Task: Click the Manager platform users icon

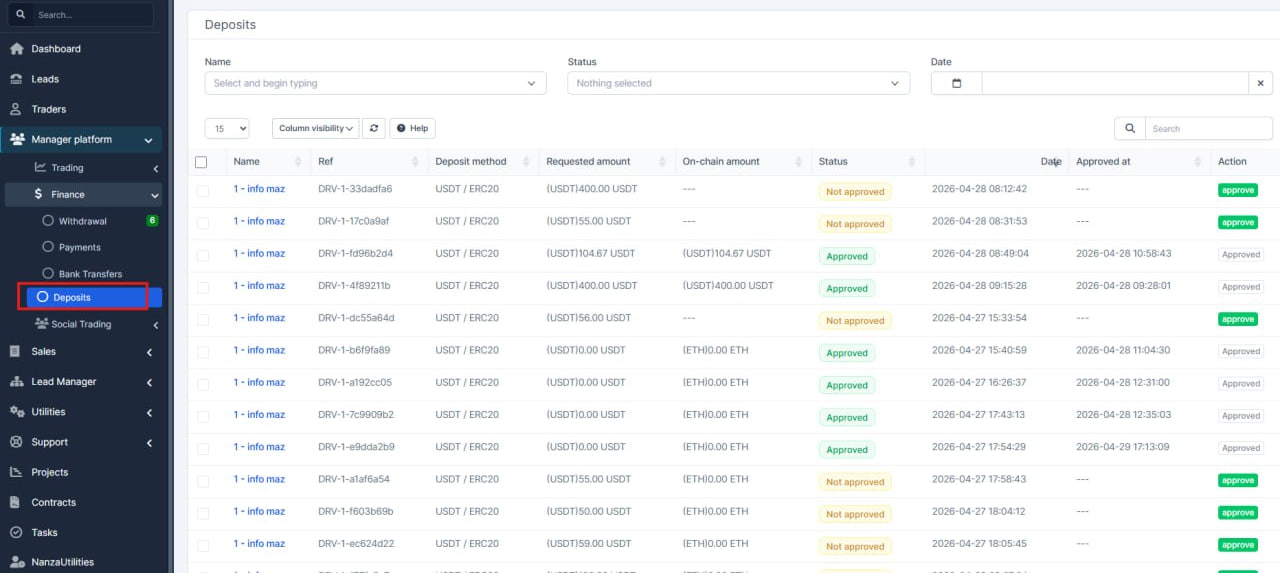Action: tap(16, 140)
